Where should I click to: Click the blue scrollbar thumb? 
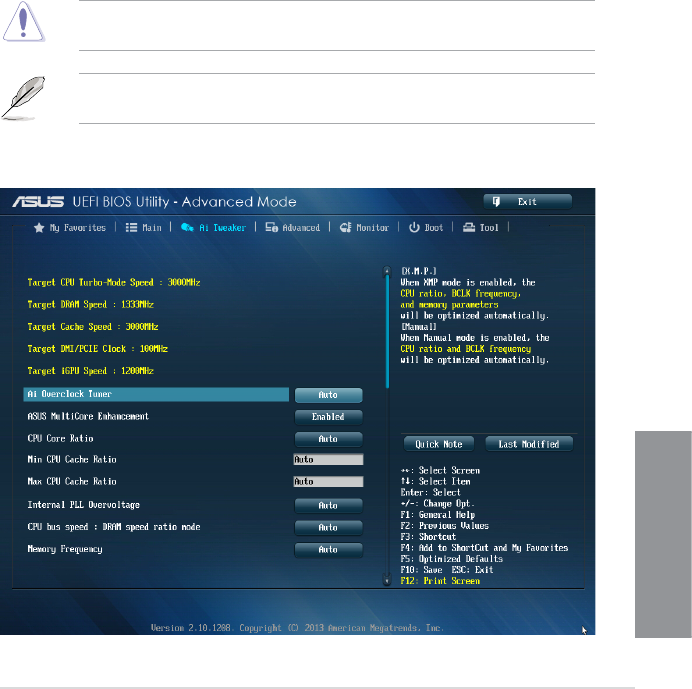click(x=387, y=332)
